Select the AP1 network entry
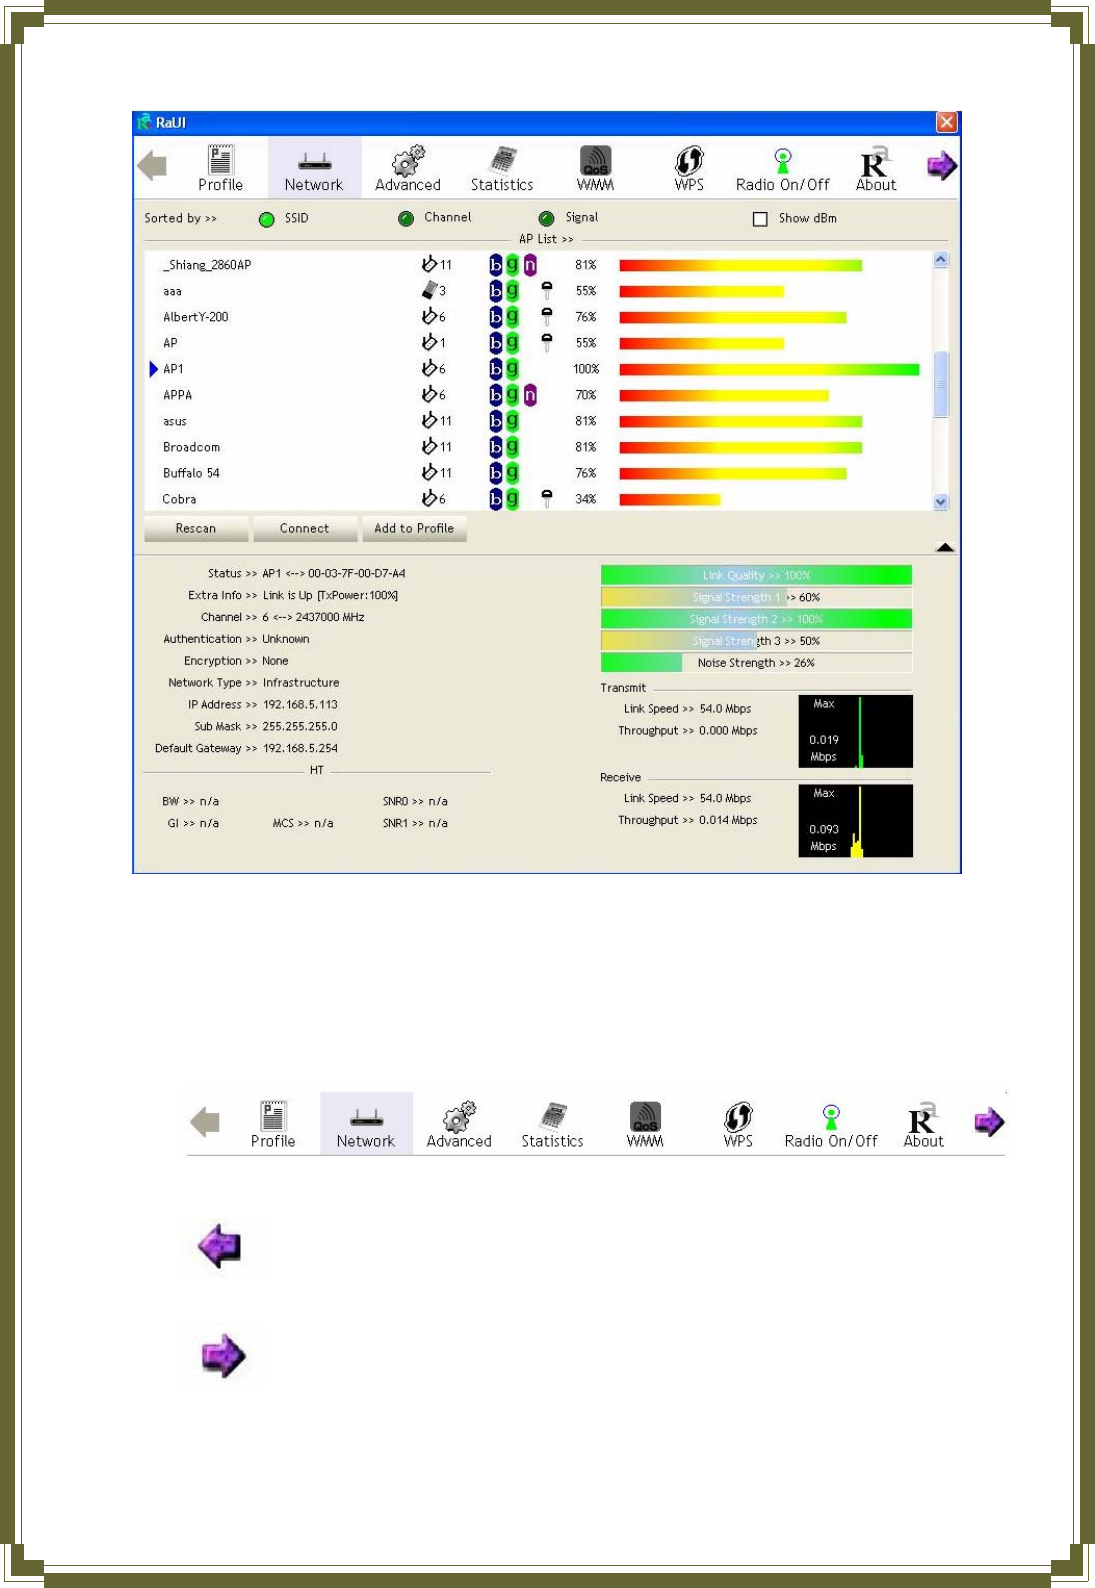Screen dimensions: 1095x1588 pyautogui.click(x=540, y=369)
